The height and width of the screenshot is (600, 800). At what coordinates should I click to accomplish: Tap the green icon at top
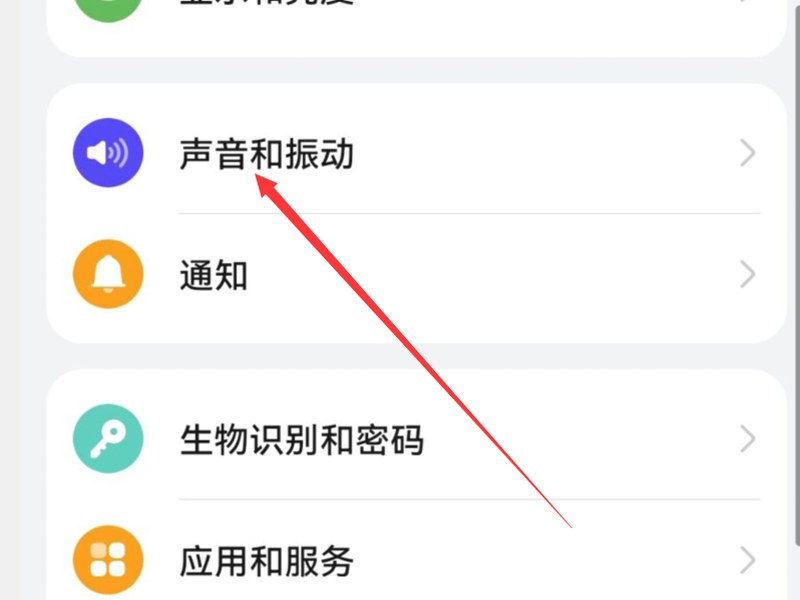point(108,7)
